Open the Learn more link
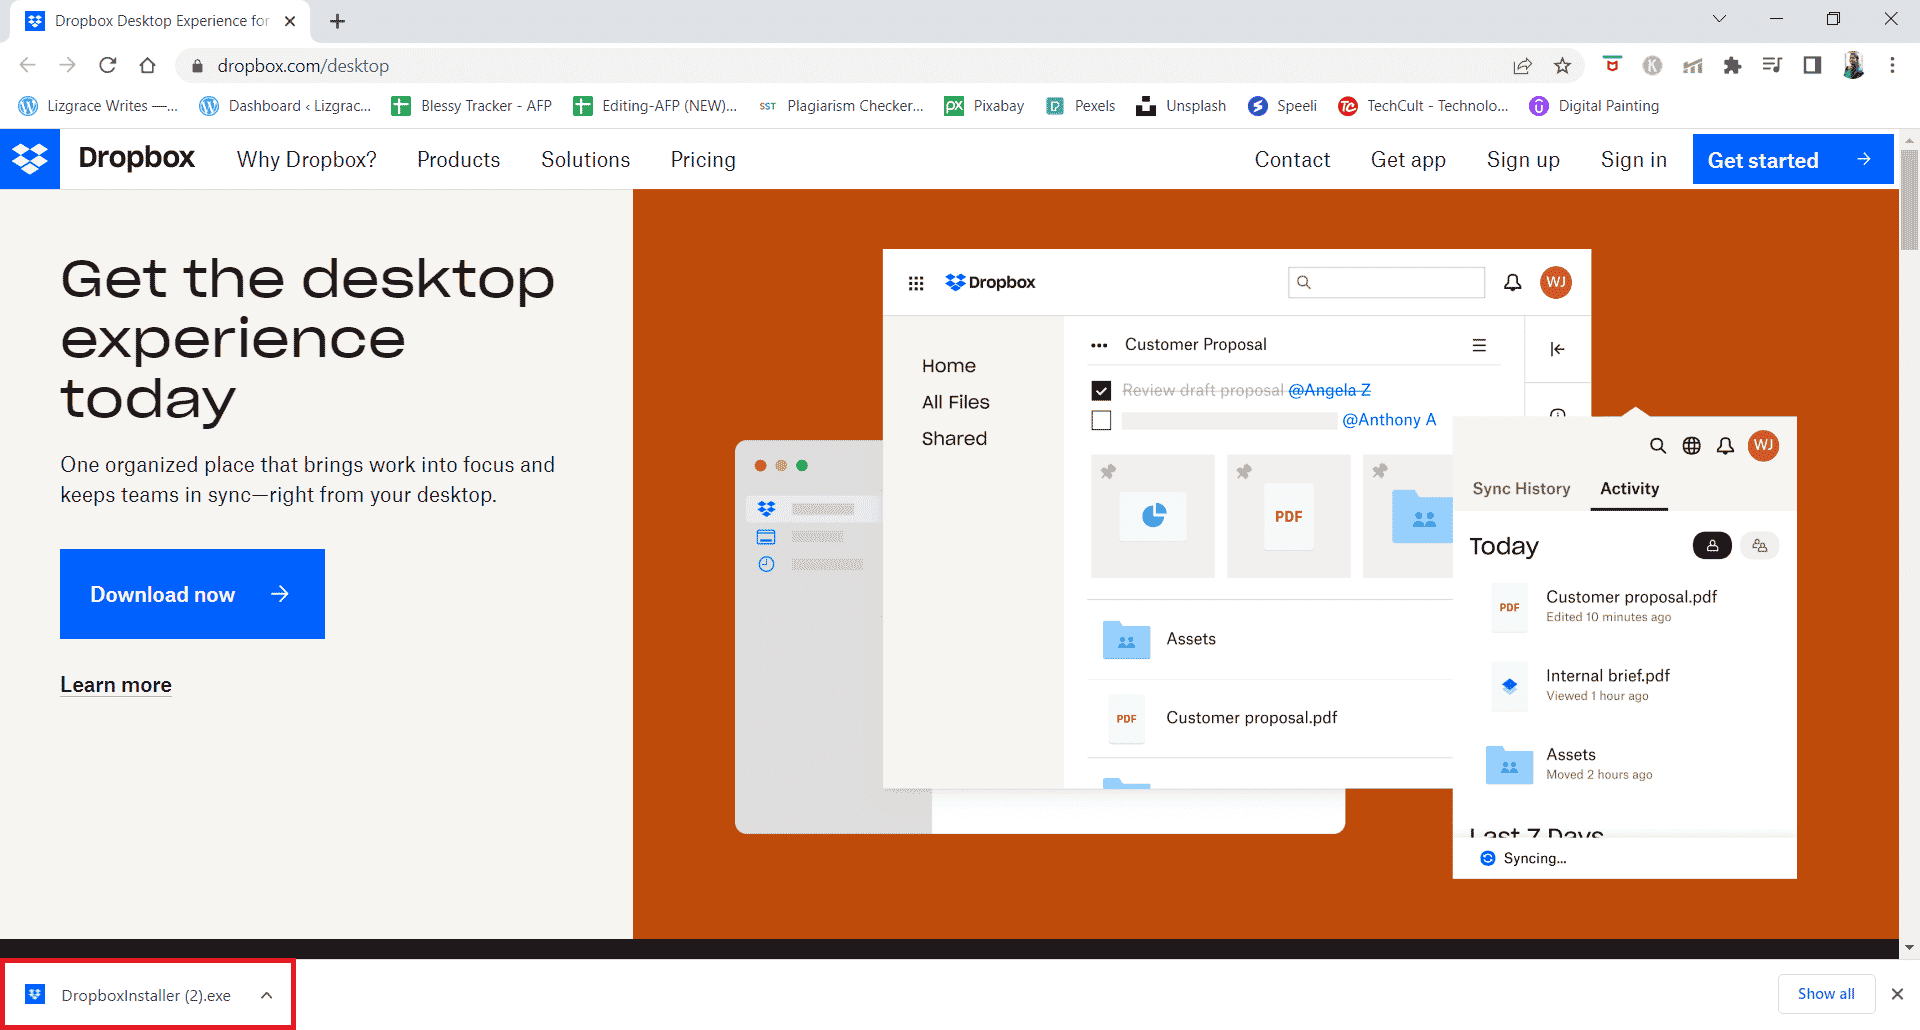 tap(115, 684)
